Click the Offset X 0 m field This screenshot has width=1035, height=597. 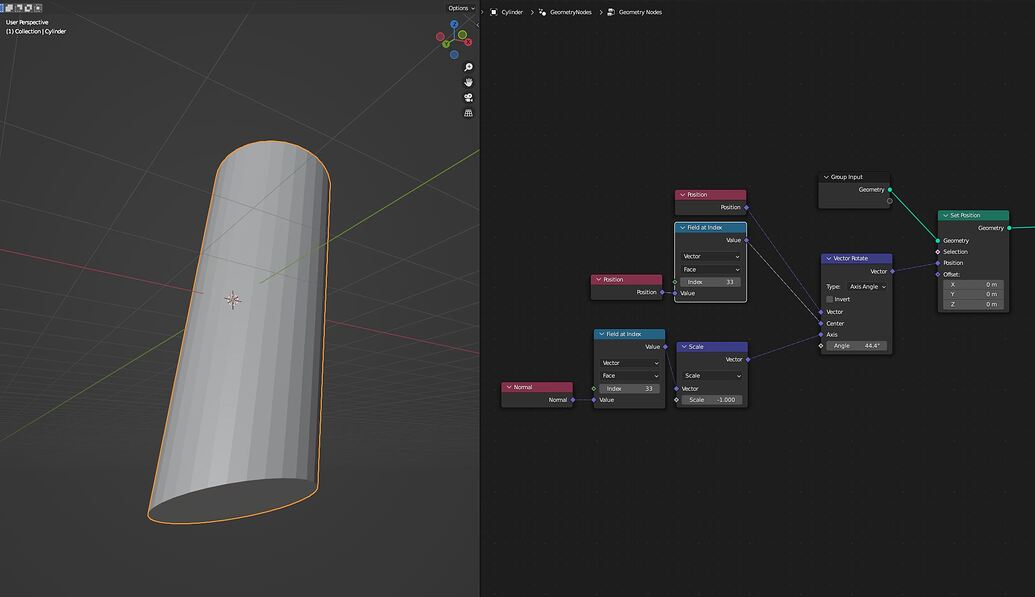(974, 285)
